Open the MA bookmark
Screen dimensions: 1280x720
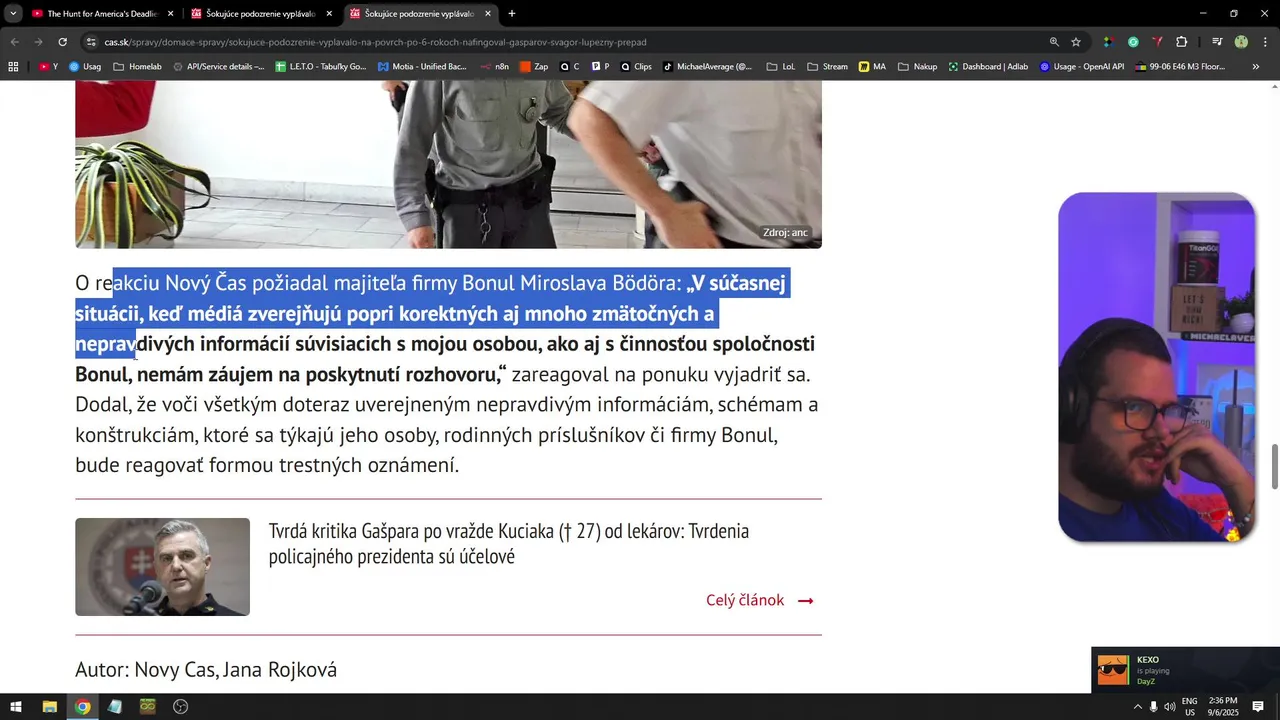click(872, 67)
